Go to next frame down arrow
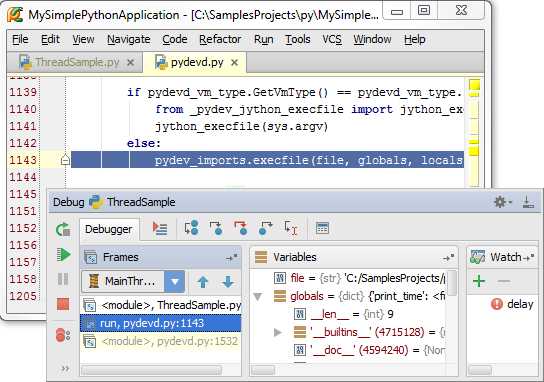 point(228,282)
